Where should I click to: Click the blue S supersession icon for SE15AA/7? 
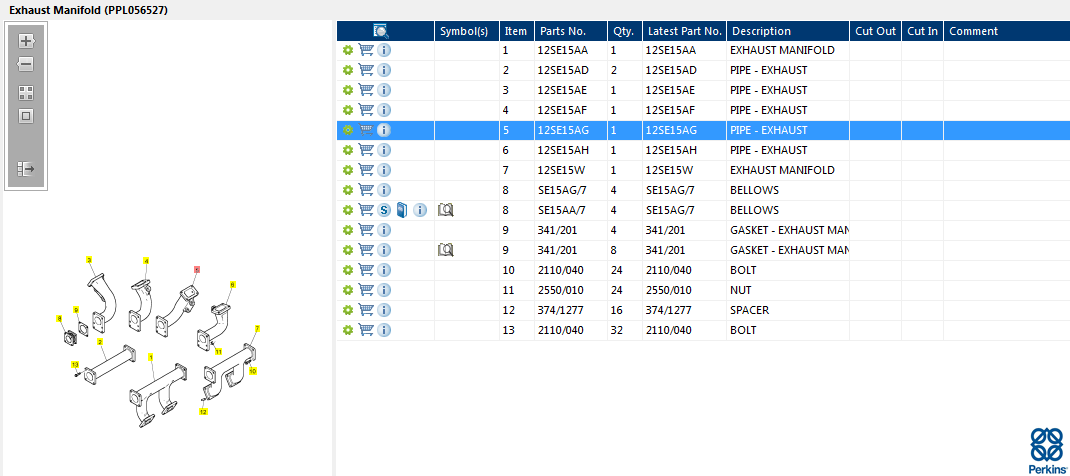pos(384,210)
